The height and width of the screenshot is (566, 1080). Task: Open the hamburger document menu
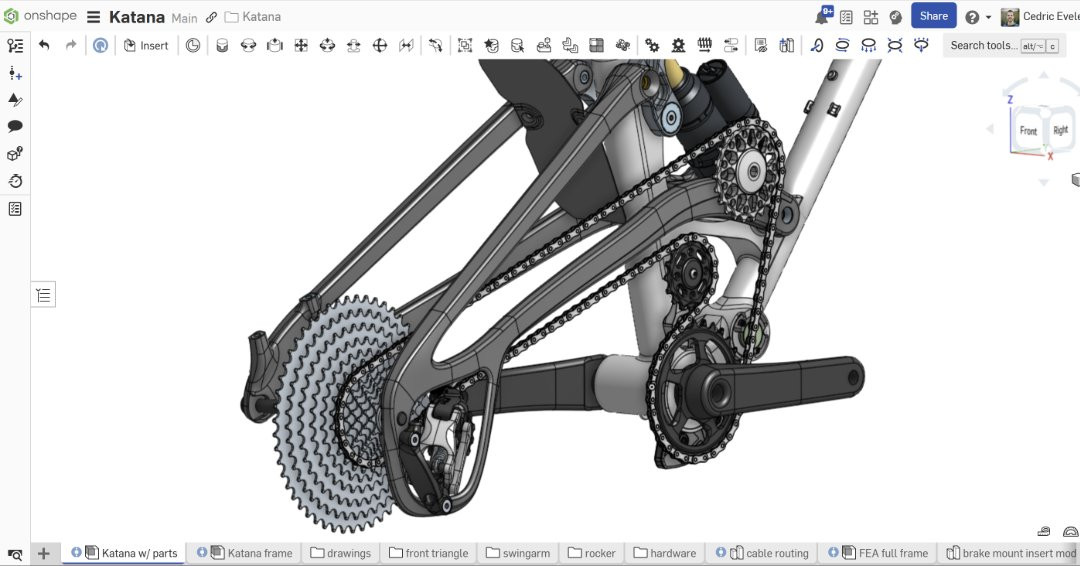[94, 17]
